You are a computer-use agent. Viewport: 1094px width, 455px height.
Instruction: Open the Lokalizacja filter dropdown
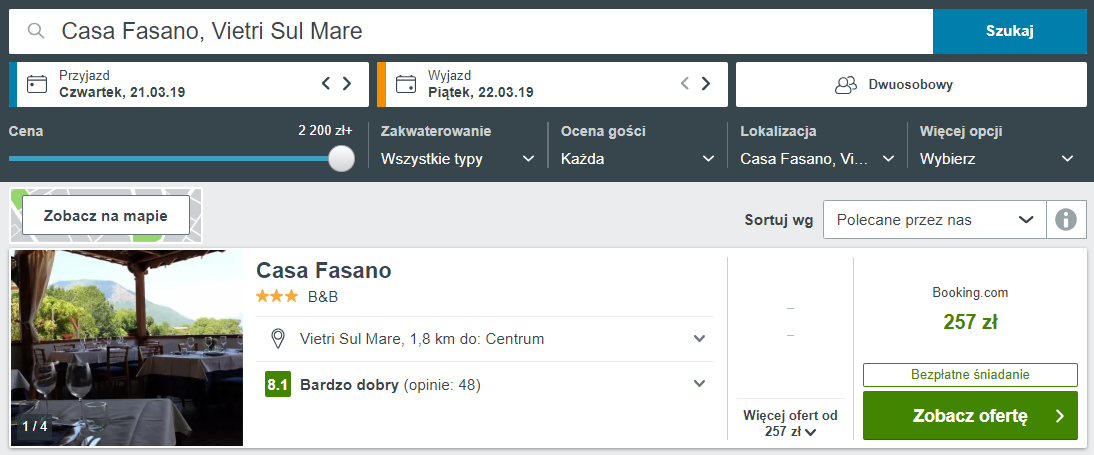(817, 159)
